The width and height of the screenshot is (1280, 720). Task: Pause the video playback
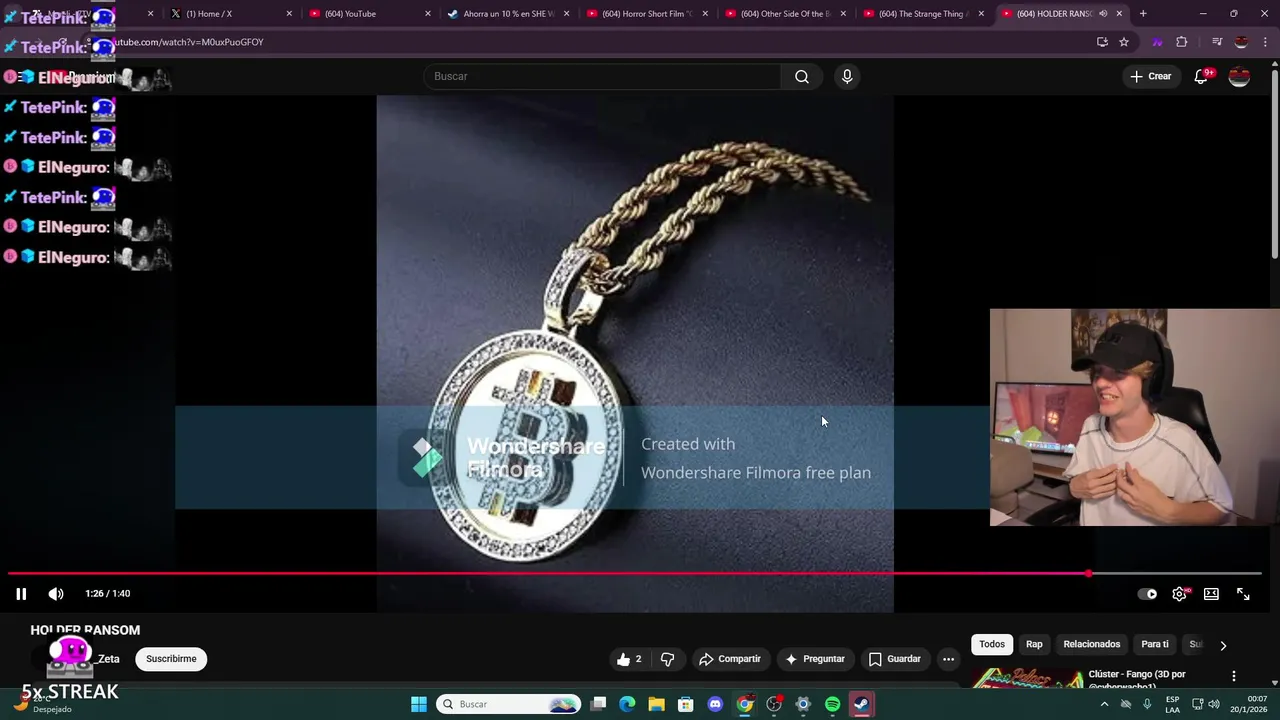point(21,594)
